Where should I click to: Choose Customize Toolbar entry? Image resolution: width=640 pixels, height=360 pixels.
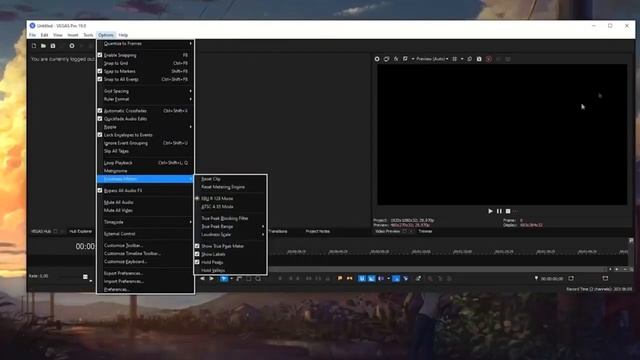click(x=145, y=246)
